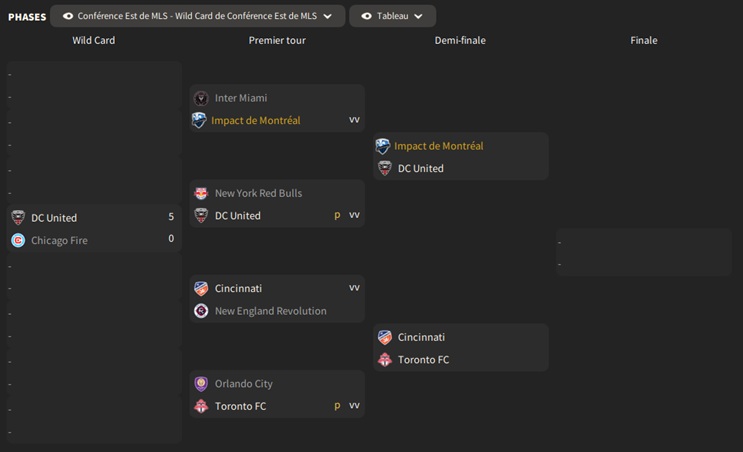Screen dimensions: 743x452
Task: Open the Tableau view dropdown
Action: point(392,16)
